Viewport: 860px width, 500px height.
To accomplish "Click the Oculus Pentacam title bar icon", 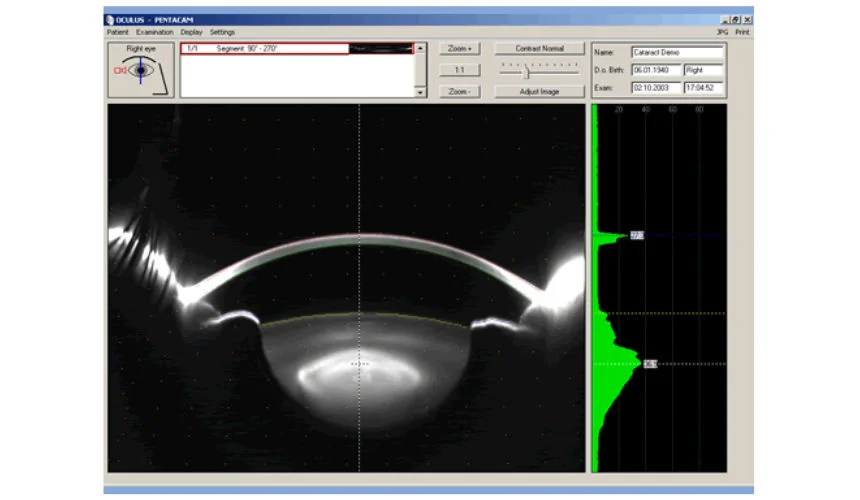I will [x=110, y=20].
